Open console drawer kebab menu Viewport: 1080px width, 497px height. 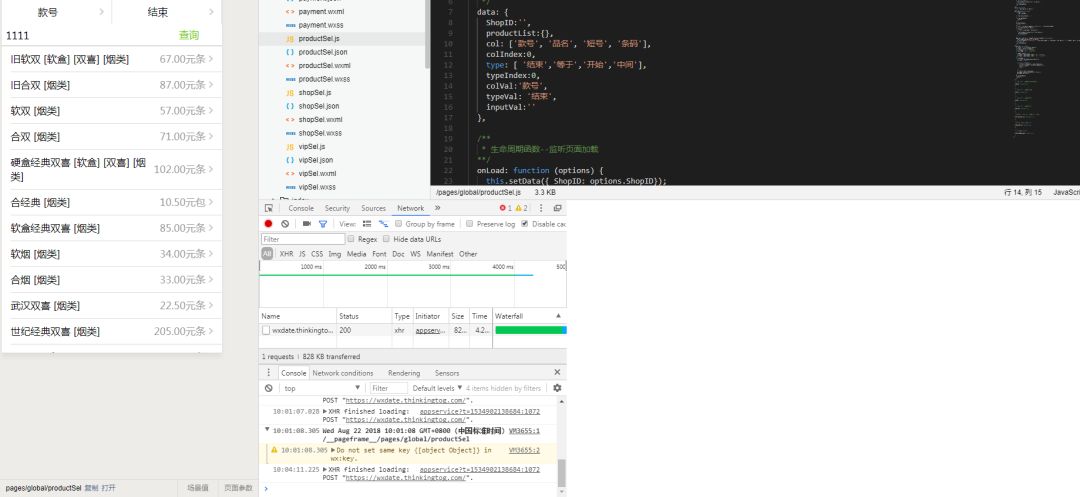(x=269, y=372)
